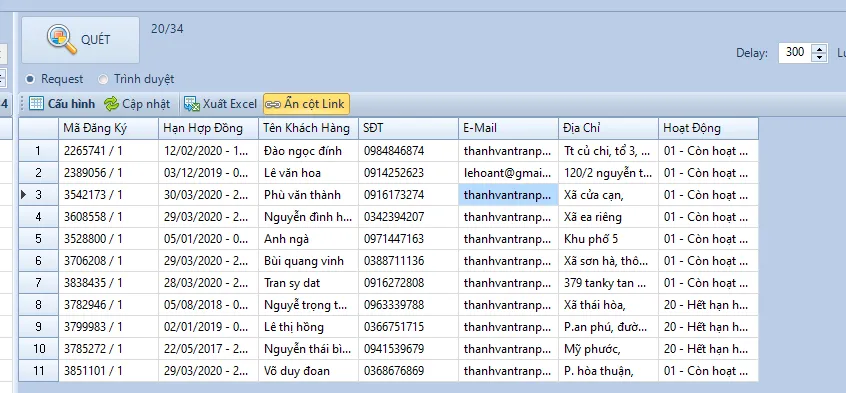Sort by Hạn Hợp Đồng column header

pos(209,128)
